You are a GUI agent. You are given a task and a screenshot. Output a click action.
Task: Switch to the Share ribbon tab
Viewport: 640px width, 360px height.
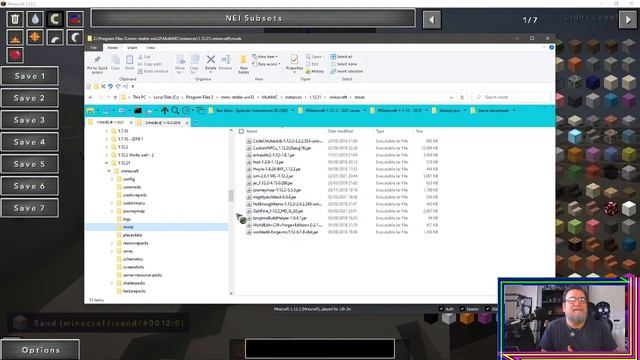132,48
